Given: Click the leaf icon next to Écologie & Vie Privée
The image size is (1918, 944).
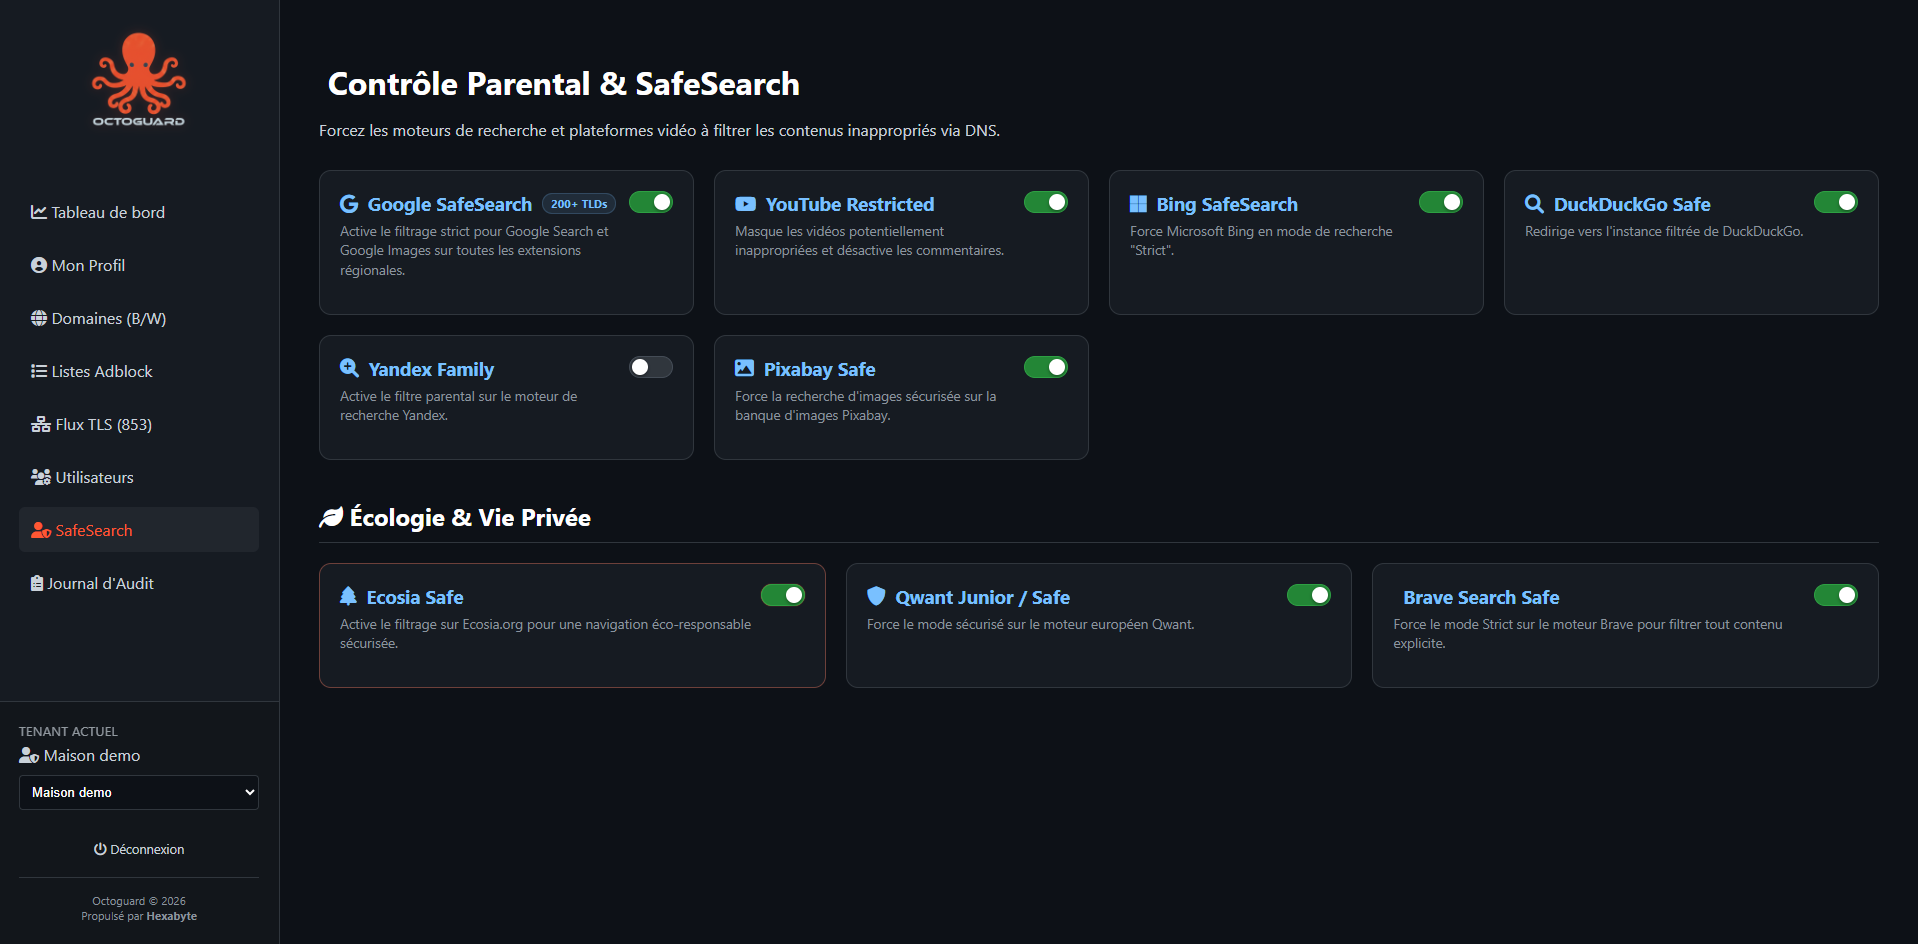Looking at the screenshot, I should click(x=330, y=516).
